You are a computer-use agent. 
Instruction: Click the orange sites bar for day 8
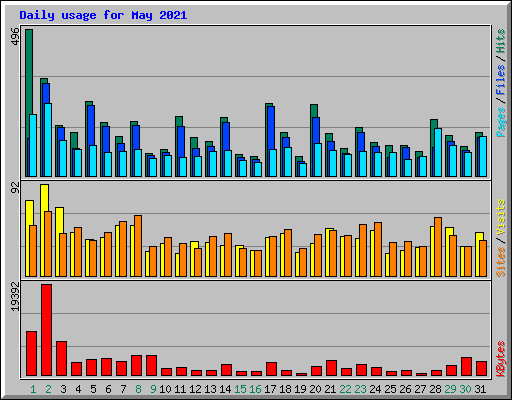tap(138, 246)
